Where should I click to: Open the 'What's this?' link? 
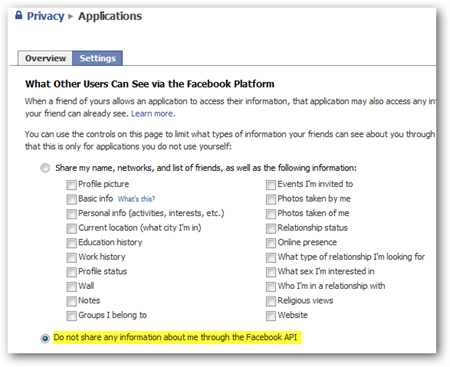coord(136,199)
